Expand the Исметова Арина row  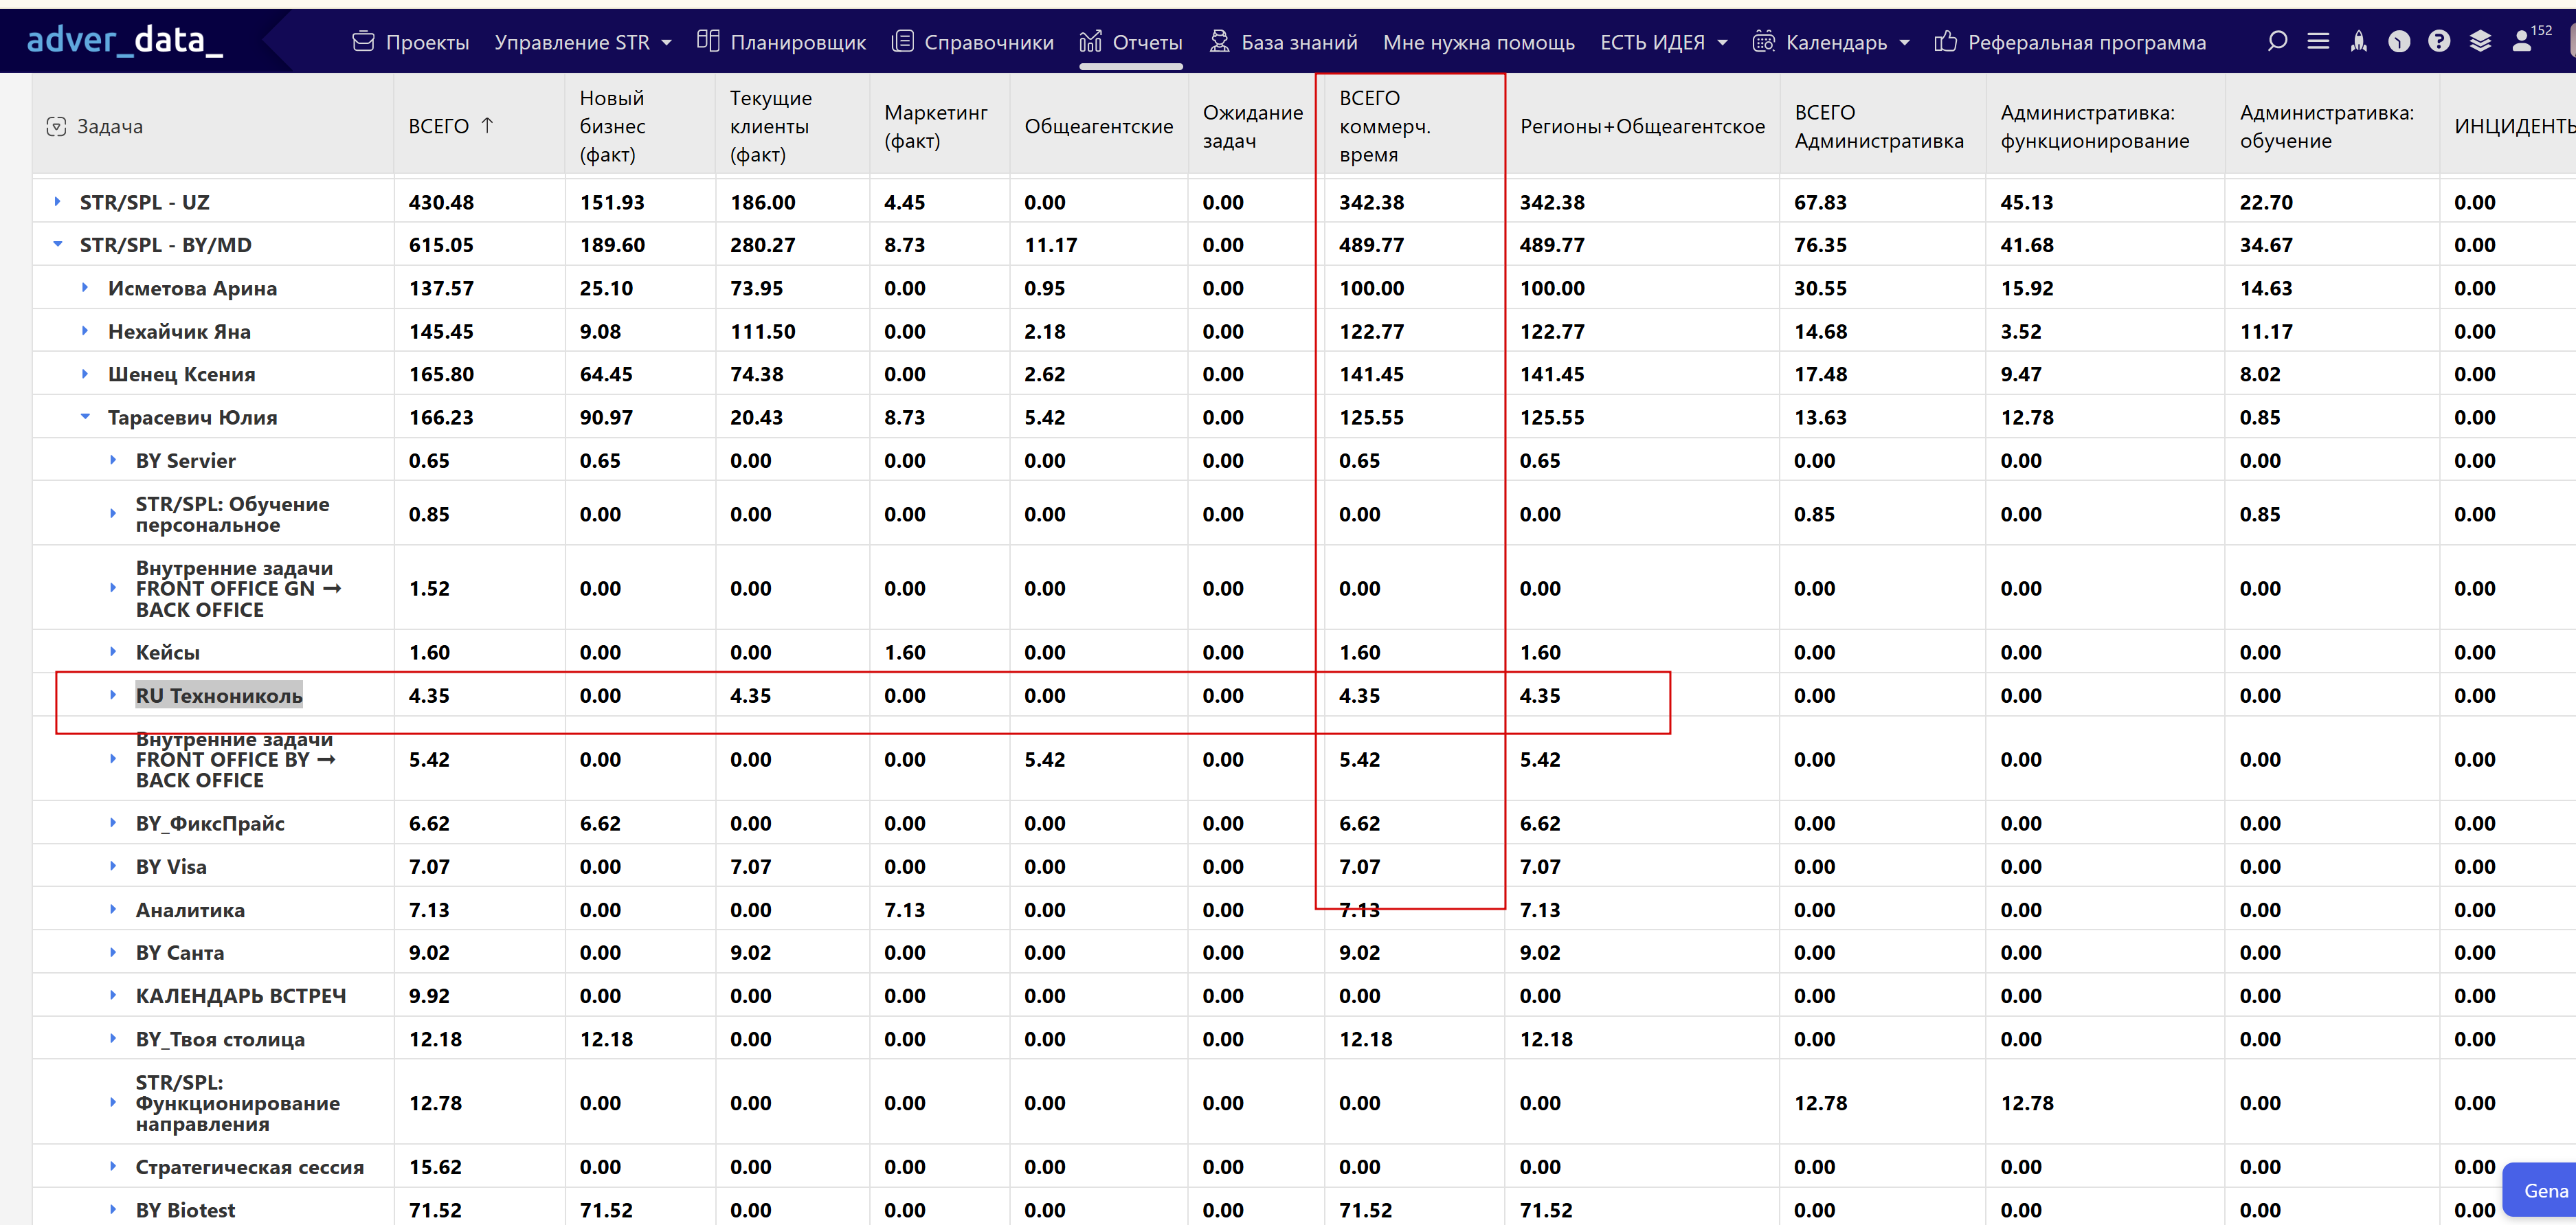86,288
